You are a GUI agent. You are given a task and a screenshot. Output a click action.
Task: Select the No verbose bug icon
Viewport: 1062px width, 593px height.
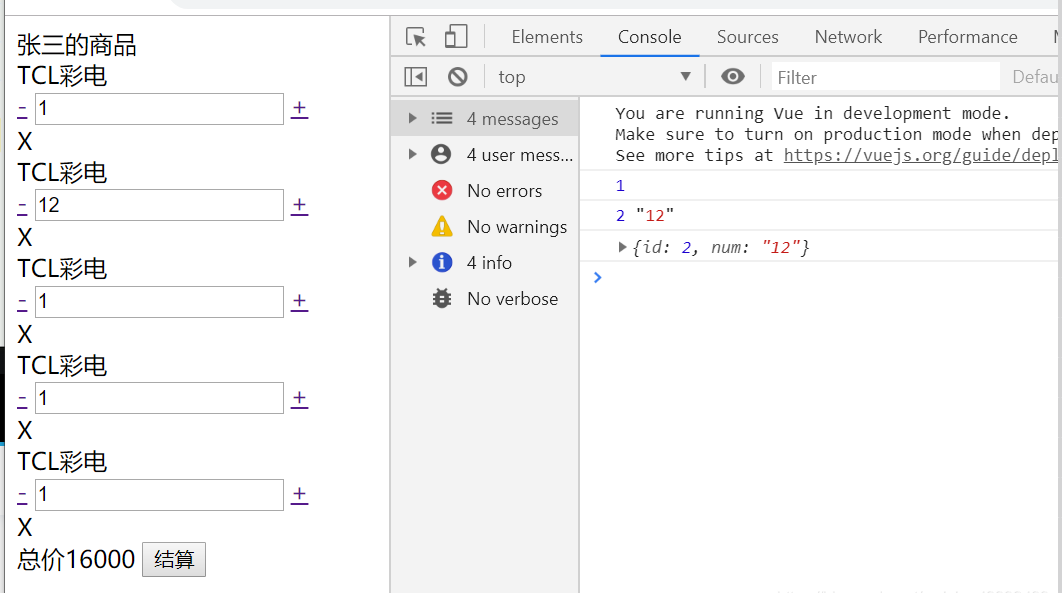point(442,299)
